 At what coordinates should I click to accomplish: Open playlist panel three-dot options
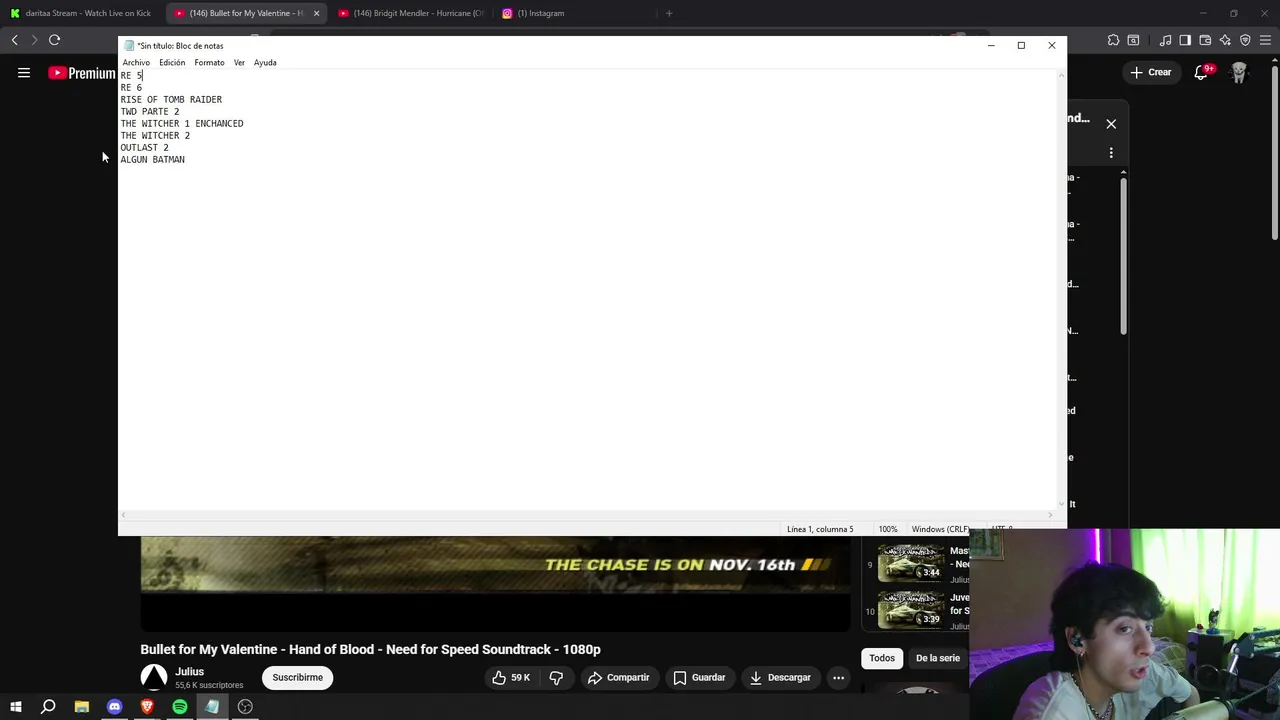point(1111,153)
